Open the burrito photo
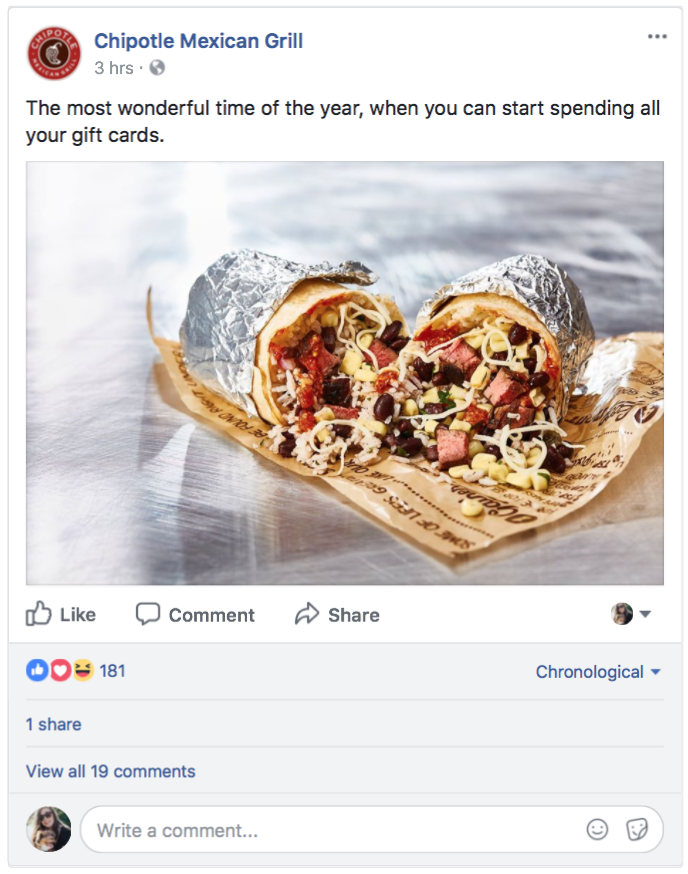 pos(345,373)
